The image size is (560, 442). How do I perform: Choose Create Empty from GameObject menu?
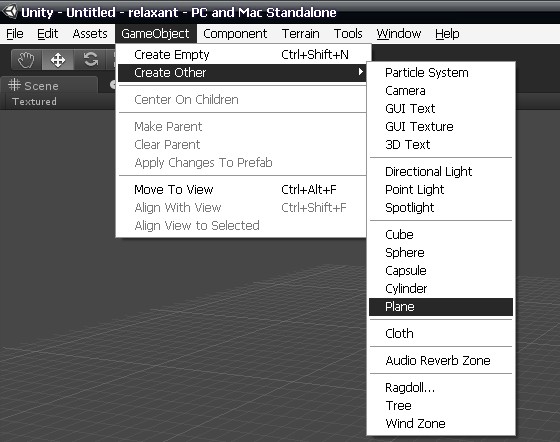click(x=242, y=55)
